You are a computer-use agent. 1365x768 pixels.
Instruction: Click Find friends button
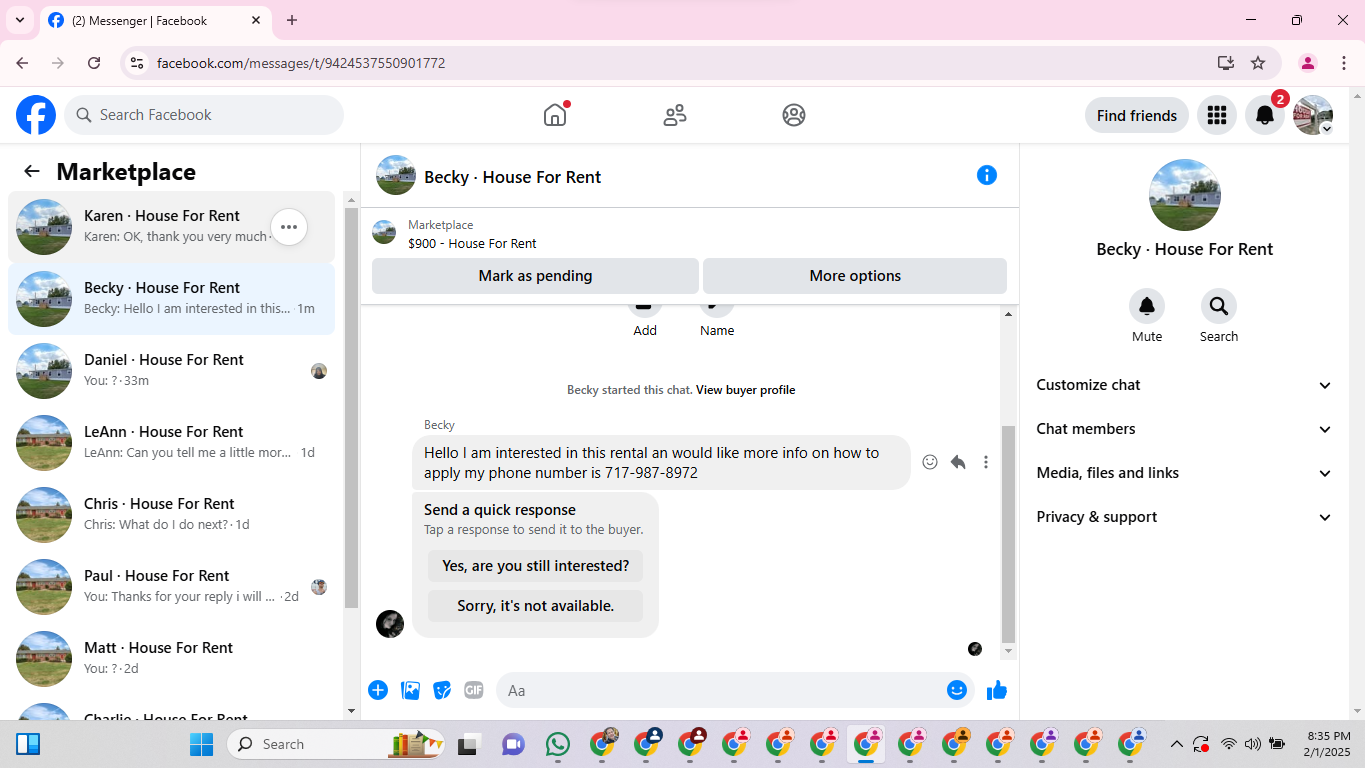pos(1137,115)
